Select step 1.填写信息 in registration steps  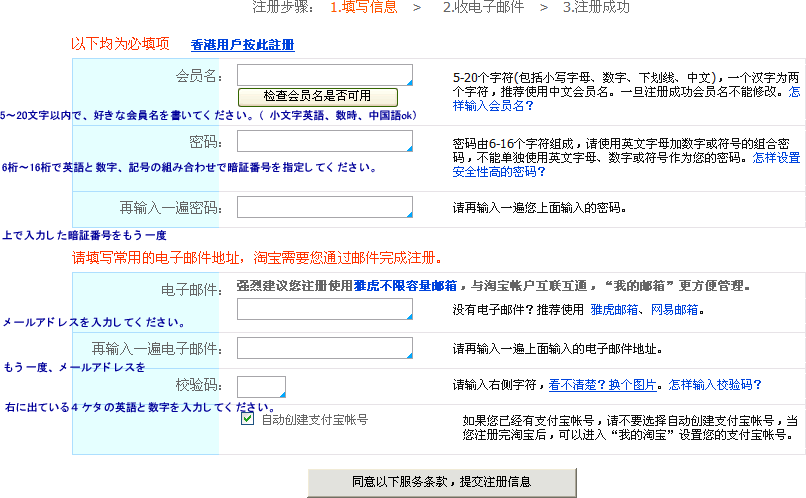coord(364,8)
